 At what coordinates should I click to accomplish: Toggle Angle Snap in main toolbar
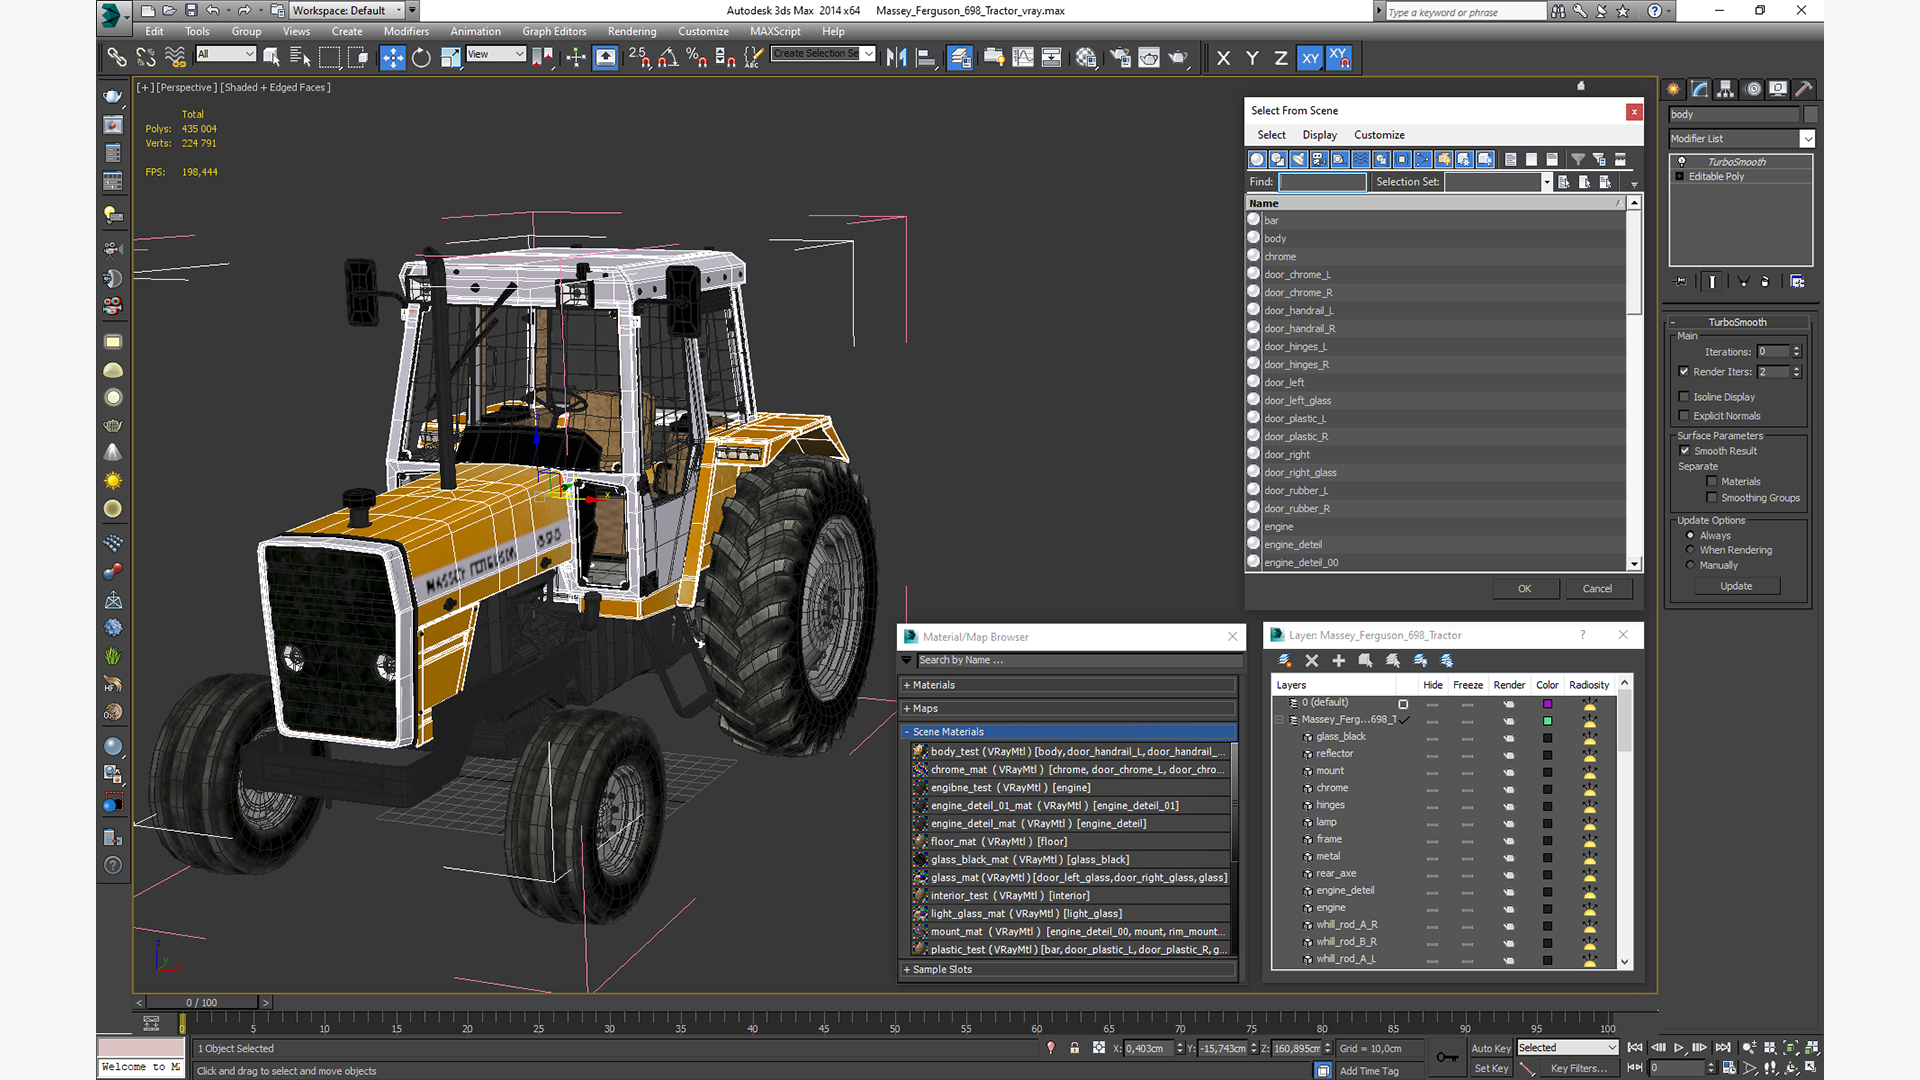tap(668, 58)
